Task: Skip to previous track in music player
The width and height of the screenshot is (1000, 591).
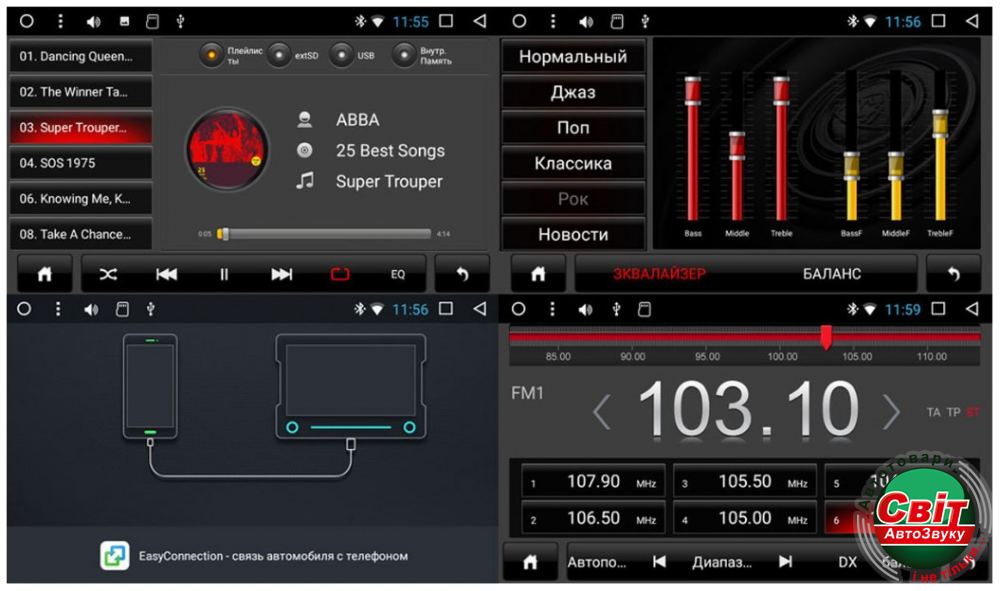Action: click(167, 274)
